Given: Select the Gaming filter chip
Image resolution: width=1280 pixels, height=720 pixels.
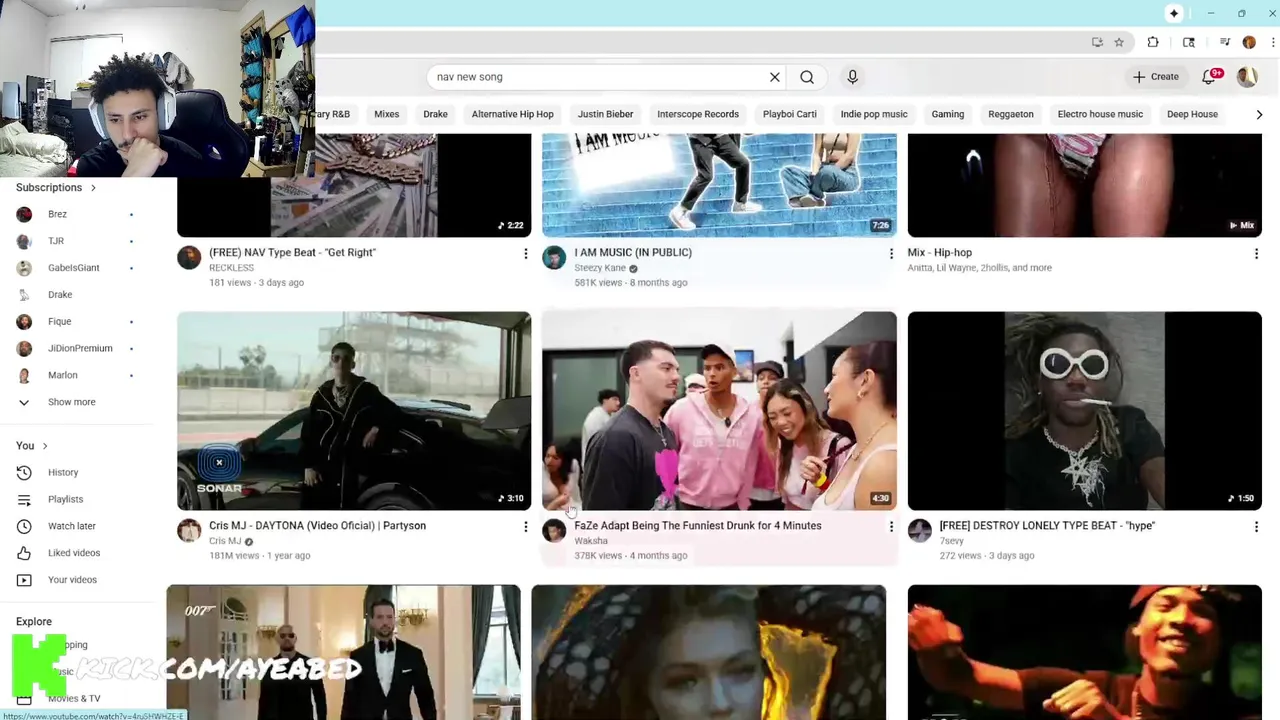Looking at the screenshot, I should click(948, 114).
